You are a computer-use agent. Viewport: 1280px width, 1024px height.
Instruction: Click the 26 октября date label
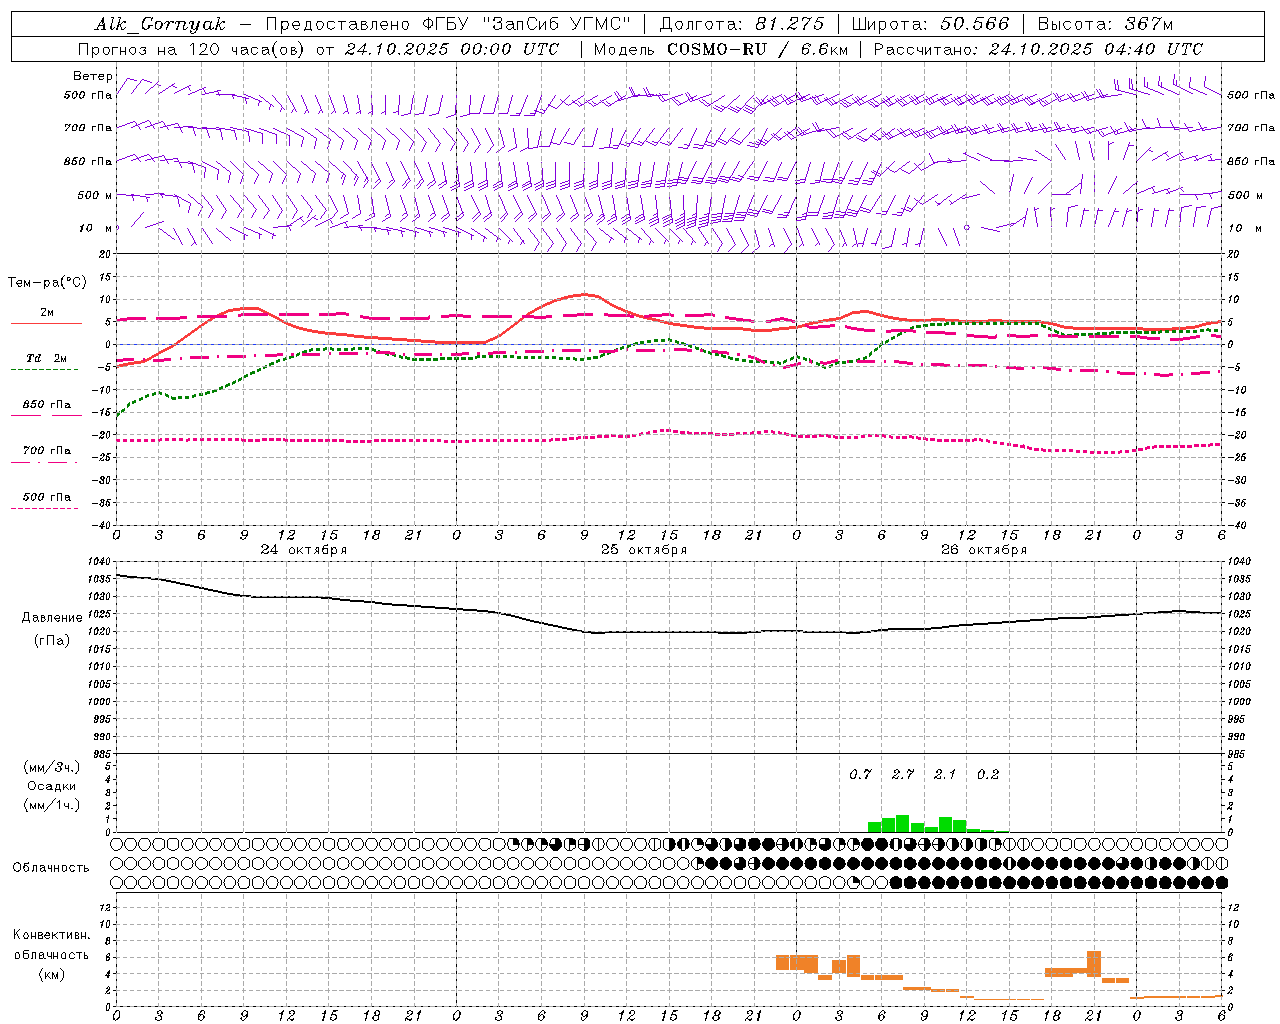[x=984, y=550]
